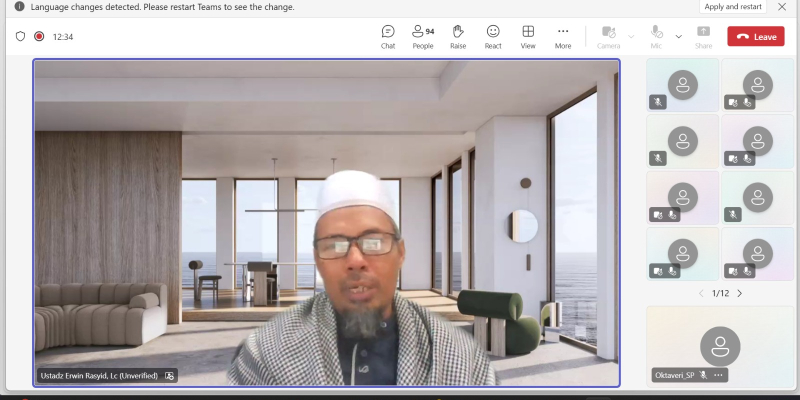Click the meeting timer 12:34

pyautogui.click(x=63, y=37)
